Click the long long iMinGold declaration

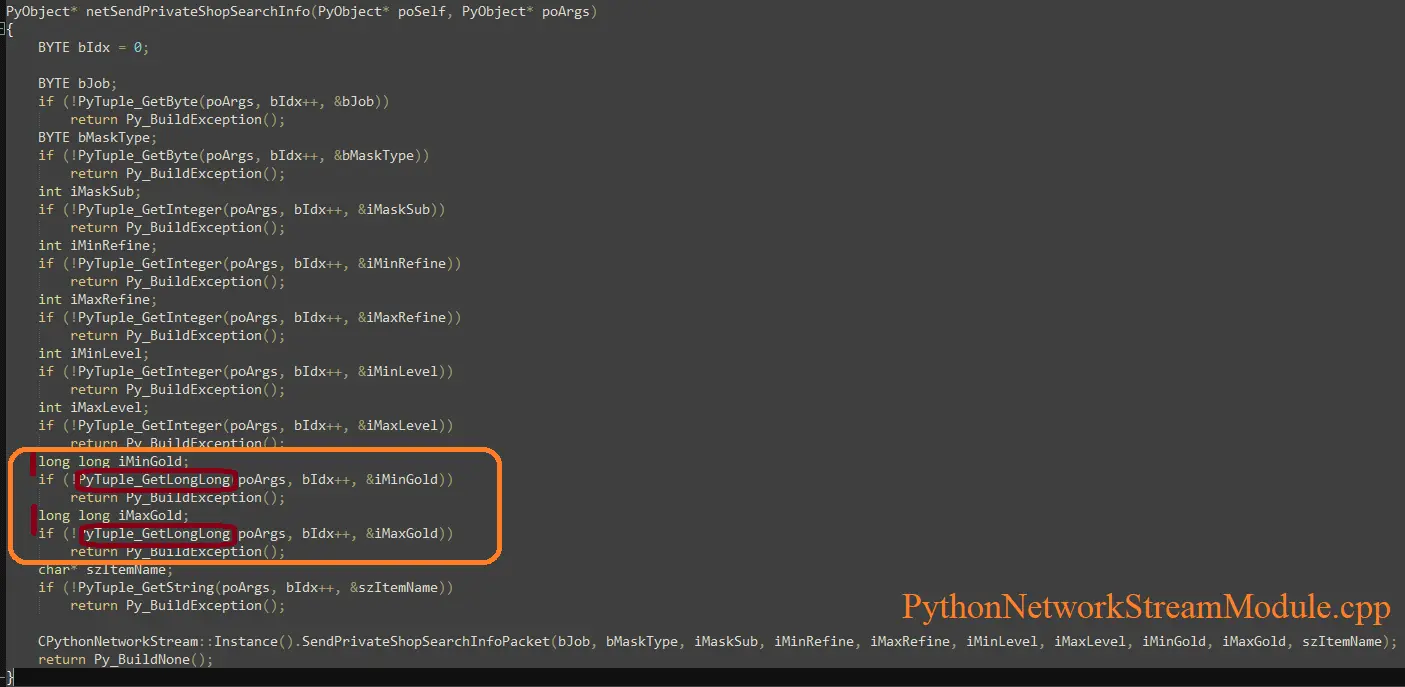tap(113, 461)
